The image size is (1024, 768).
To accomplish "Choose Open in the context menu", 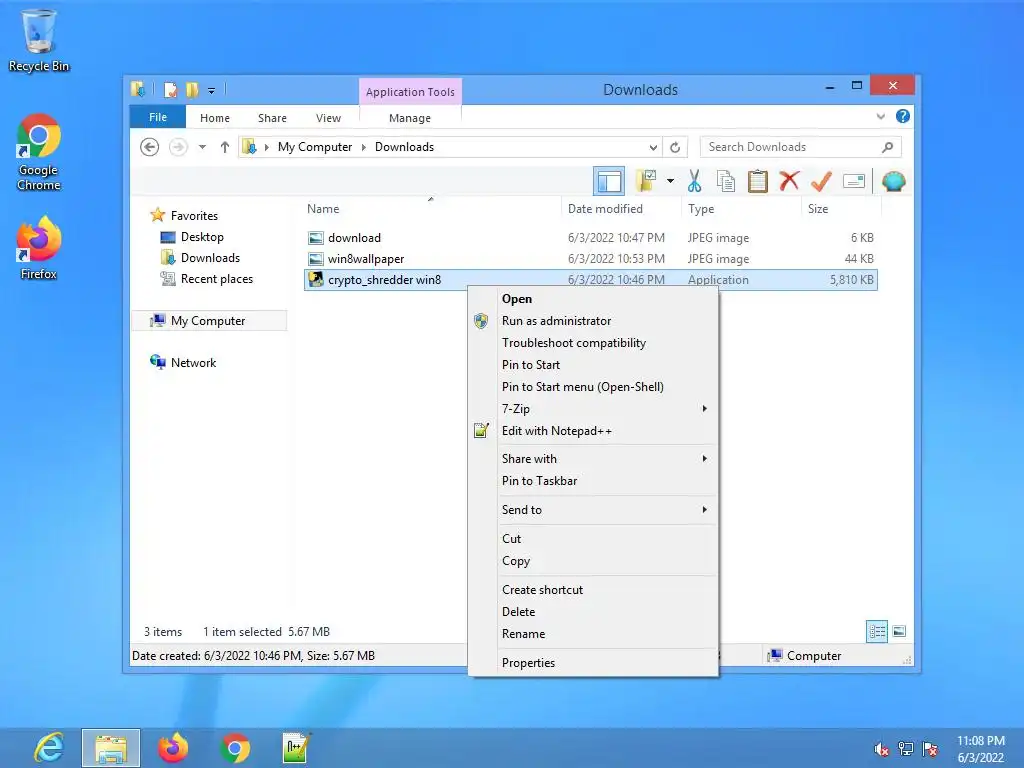I will 593,298.
